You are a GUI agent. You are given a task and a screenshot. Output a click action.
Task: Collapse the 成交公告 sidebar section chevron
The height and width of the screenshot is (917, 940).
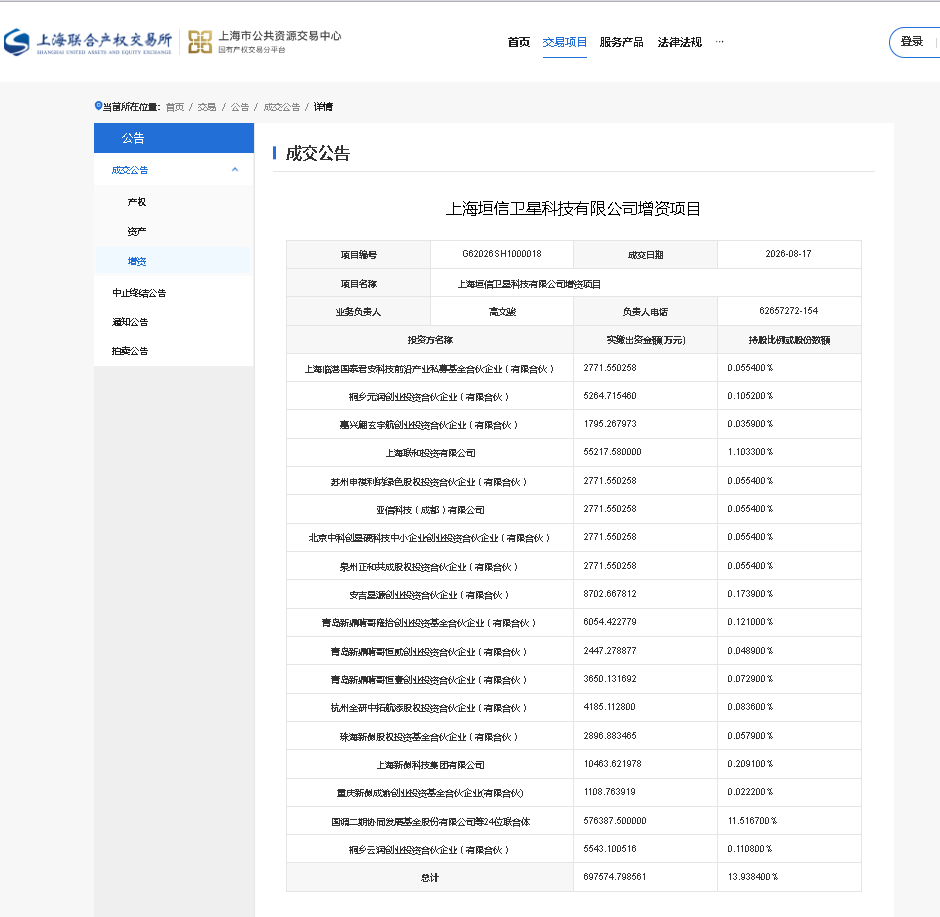click(x=235, y=170)
